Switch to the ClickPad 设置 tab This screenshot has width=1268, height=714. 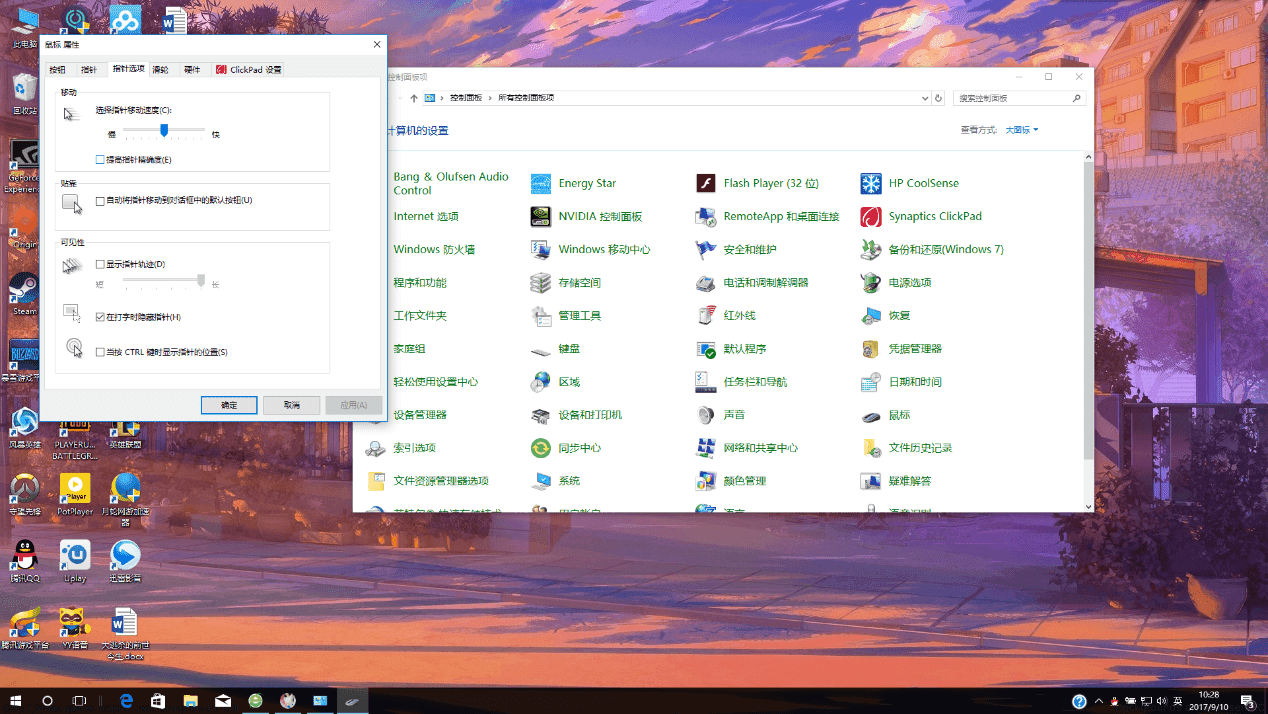[x=249, y=70]
